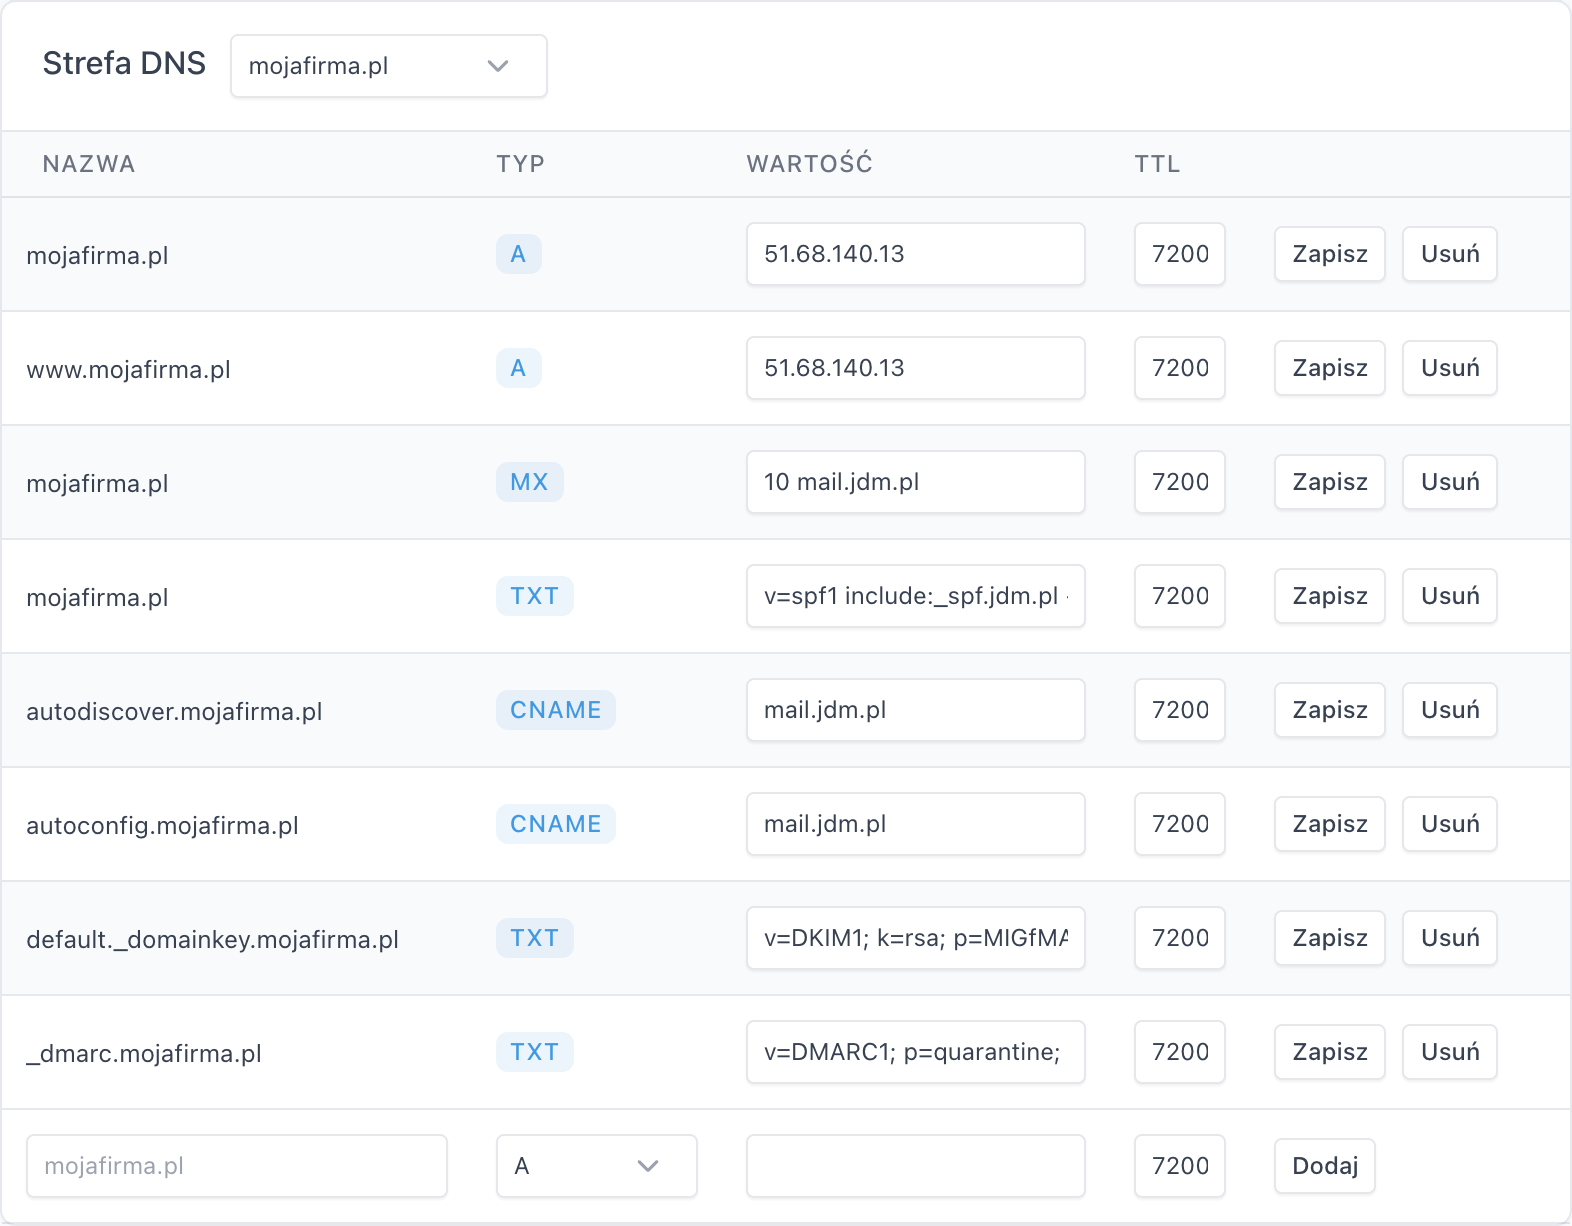
Task: Save the www.mojafirma.pl A record
Action: pyautogui.click(x=1329, y=368)
